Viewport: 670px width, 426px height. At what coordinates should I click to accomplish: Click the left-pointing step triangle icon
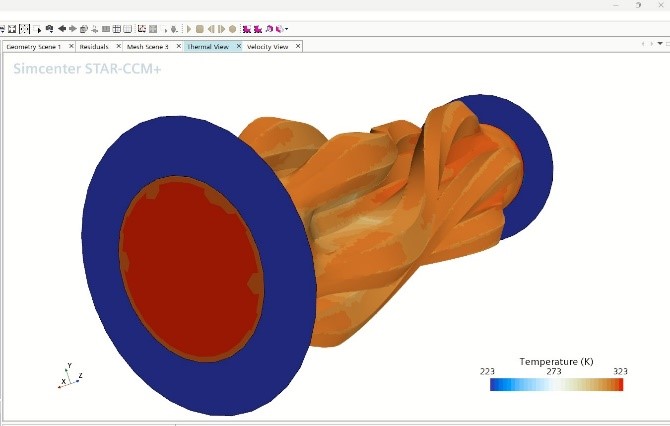[209, 29]
